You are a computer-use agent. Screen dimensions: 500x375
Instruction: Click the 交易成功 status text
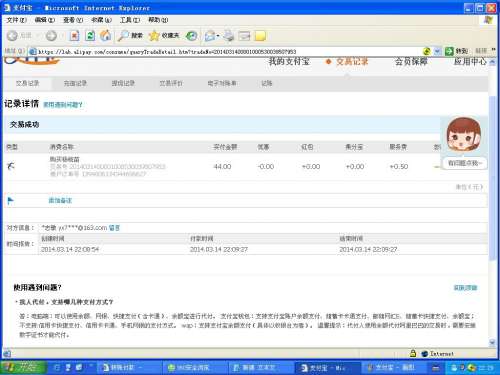tap(24, 125)
